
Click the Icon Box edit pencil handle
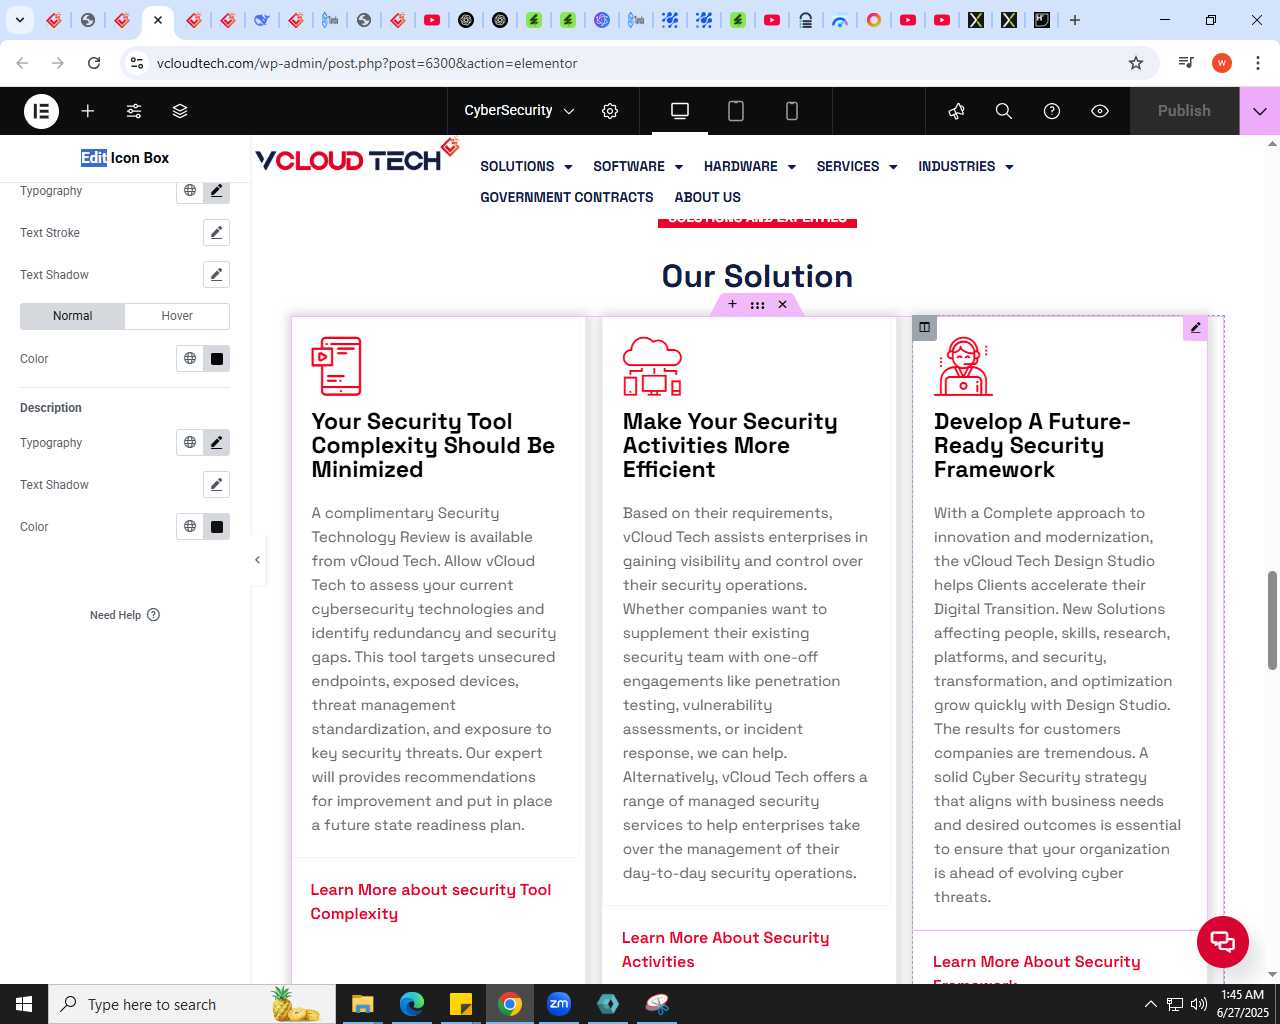tap(1195, 328)
